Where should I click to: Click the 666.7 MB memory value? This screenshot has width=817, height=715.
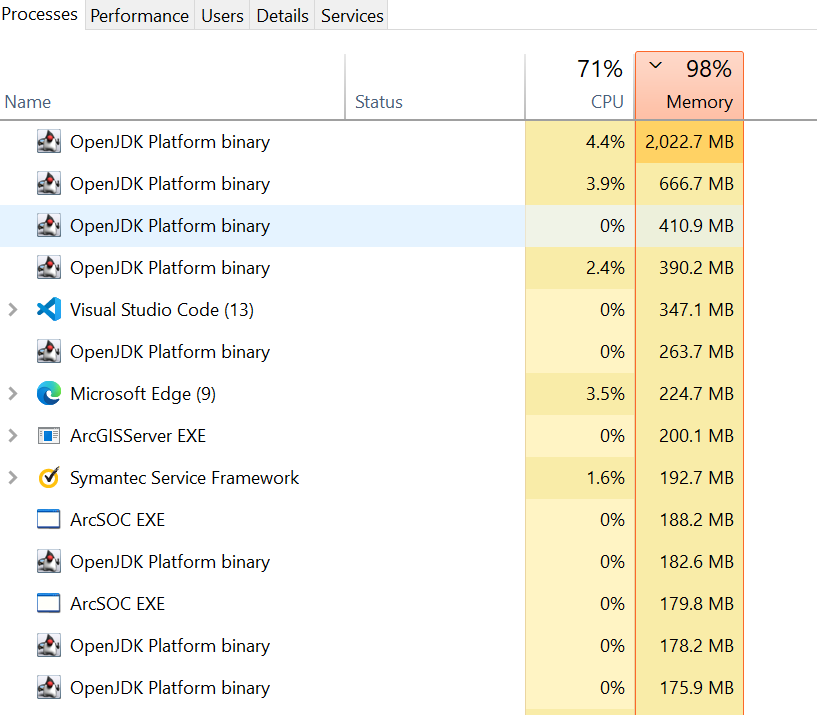[696, 184]
